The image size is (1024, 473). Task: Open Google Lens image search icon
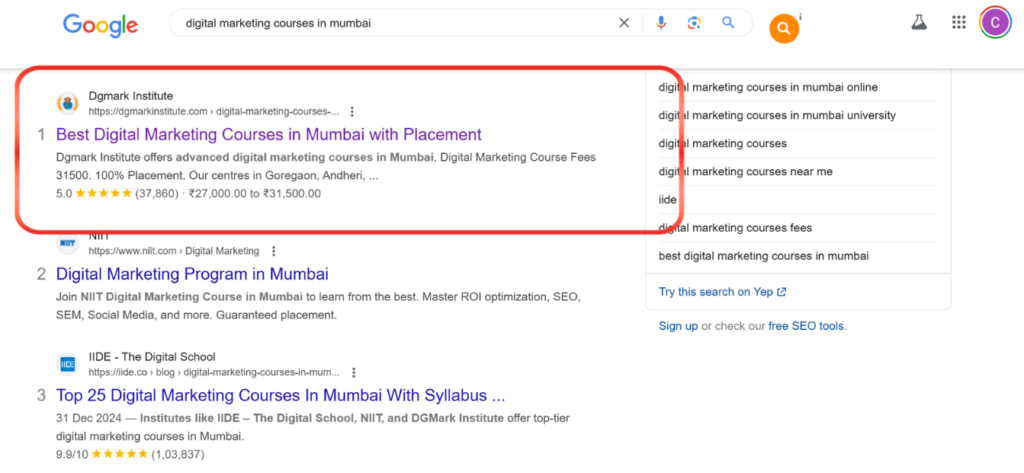(x=694, y=23)
